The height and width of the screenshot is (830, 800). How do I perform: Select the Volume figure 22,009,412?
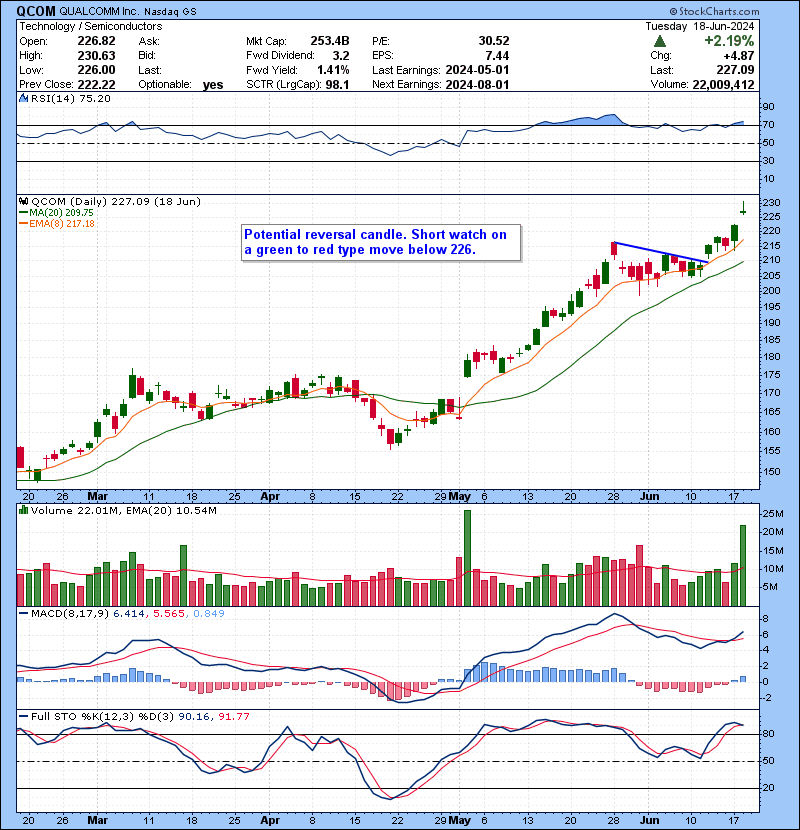click(723, 84)
